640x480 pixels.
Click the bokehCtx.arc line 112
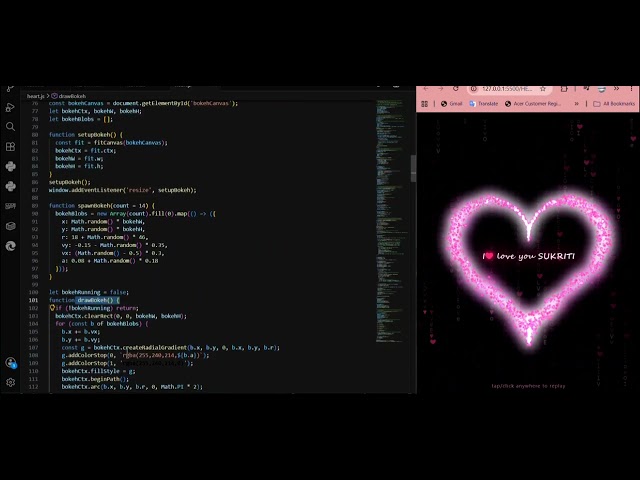pyautogui.click(x=132, y=387)
